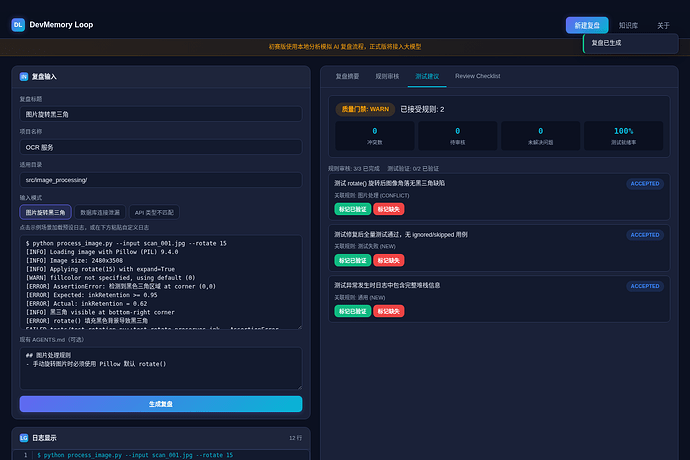Click the 适用目录 field src/image_processing/
690x460 pixels.
pyautogui.click(x=161, y=180)
